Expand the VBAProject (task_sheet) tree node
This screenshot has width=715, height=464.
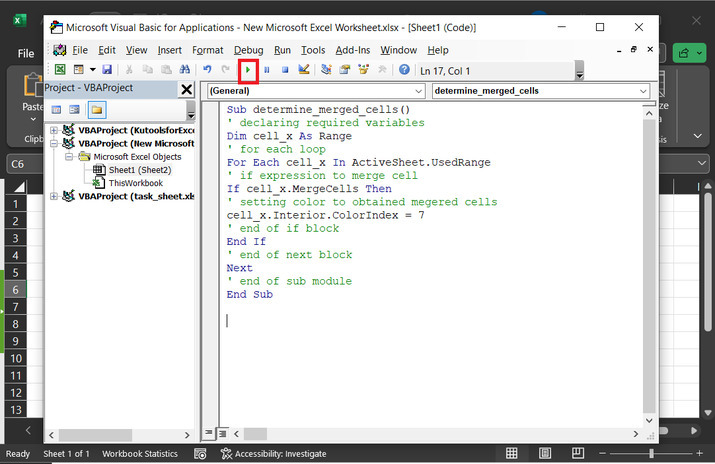54,196
